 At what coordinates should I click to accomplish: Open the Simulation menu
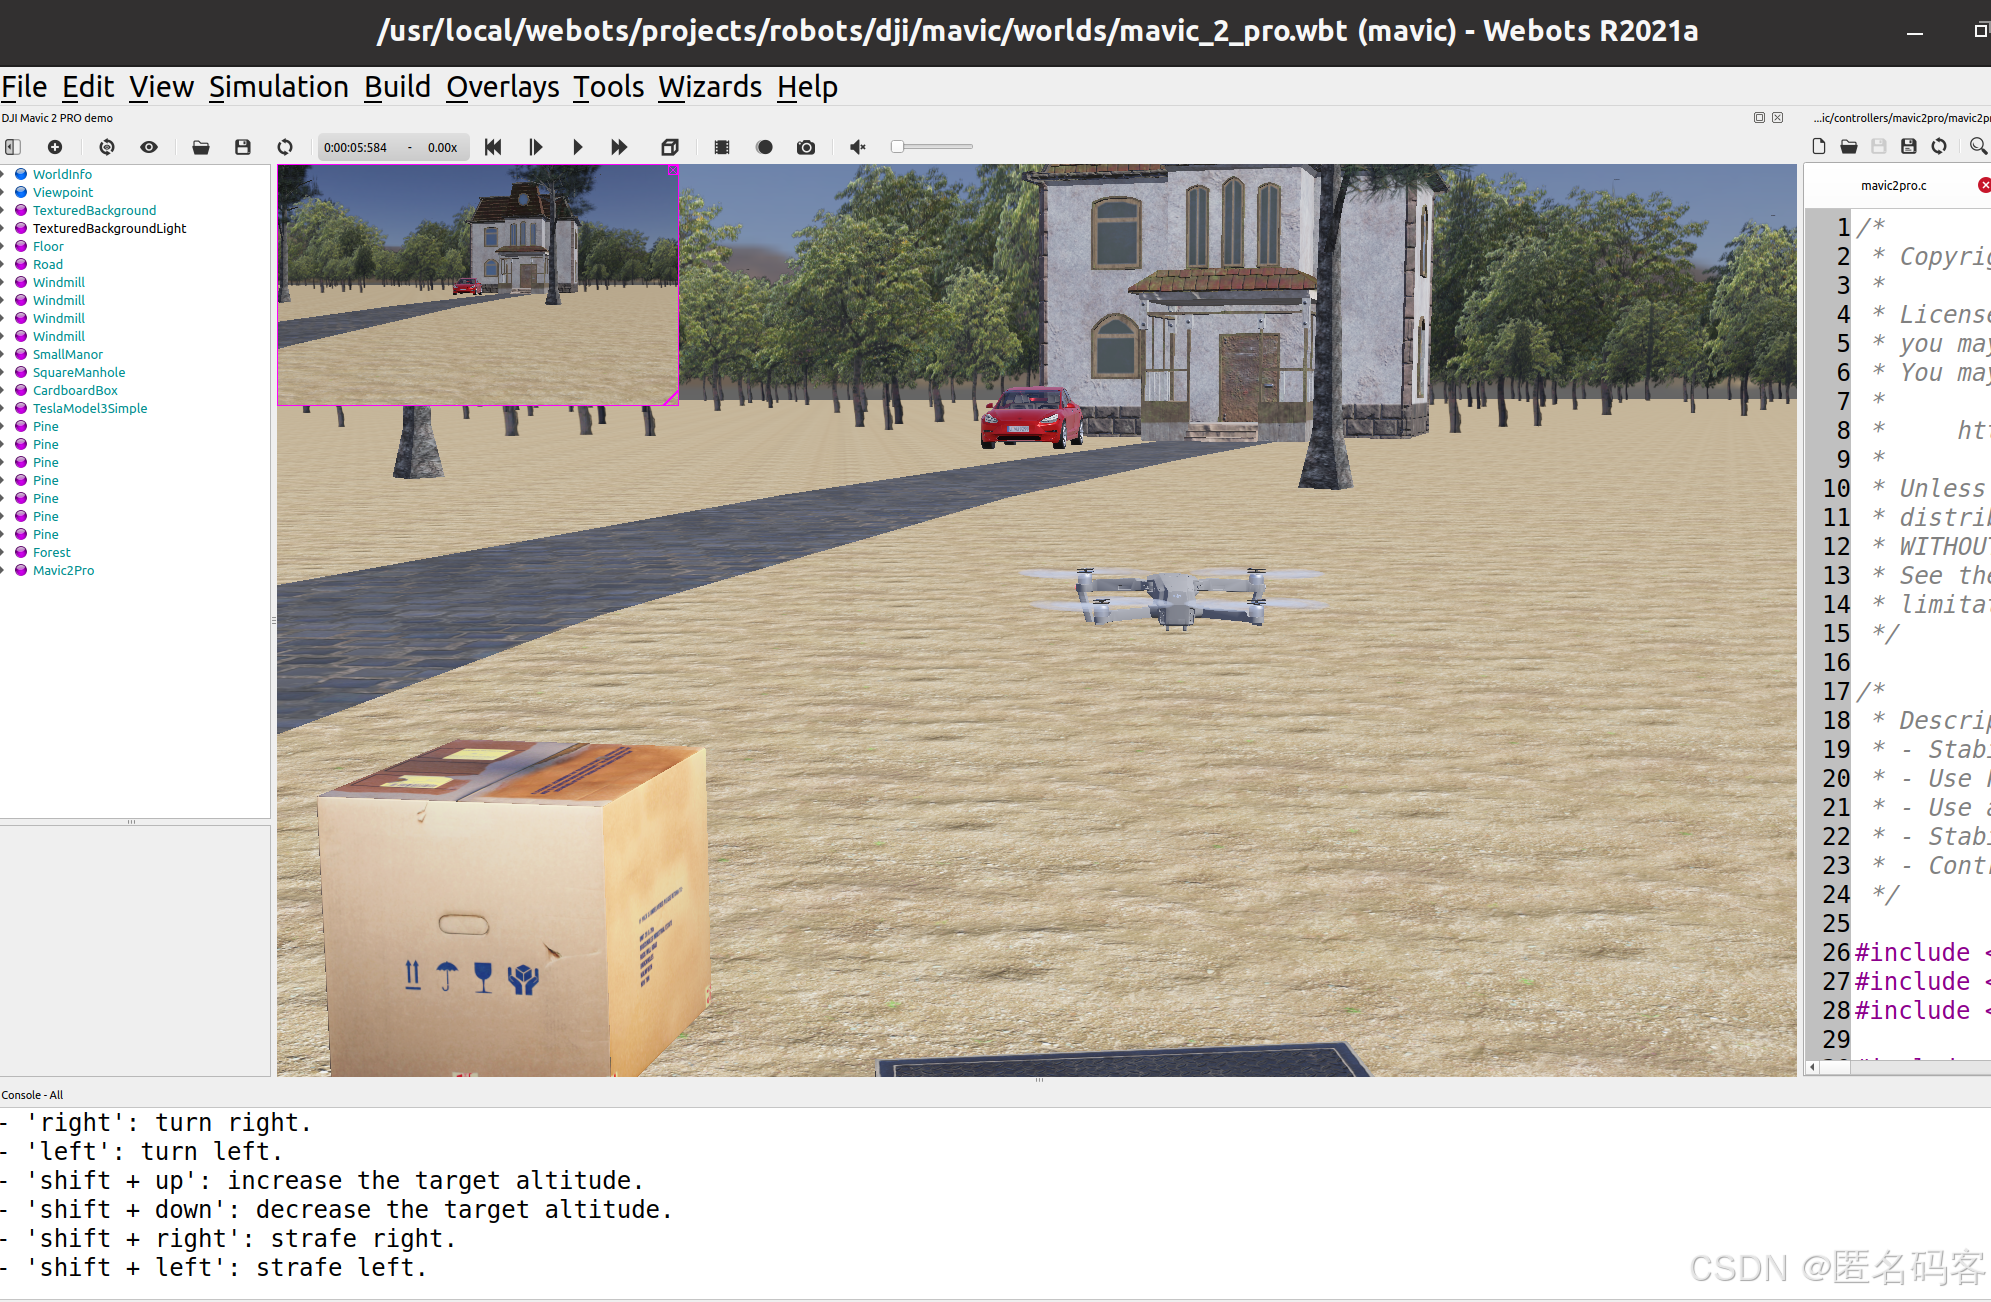point(278,87)
